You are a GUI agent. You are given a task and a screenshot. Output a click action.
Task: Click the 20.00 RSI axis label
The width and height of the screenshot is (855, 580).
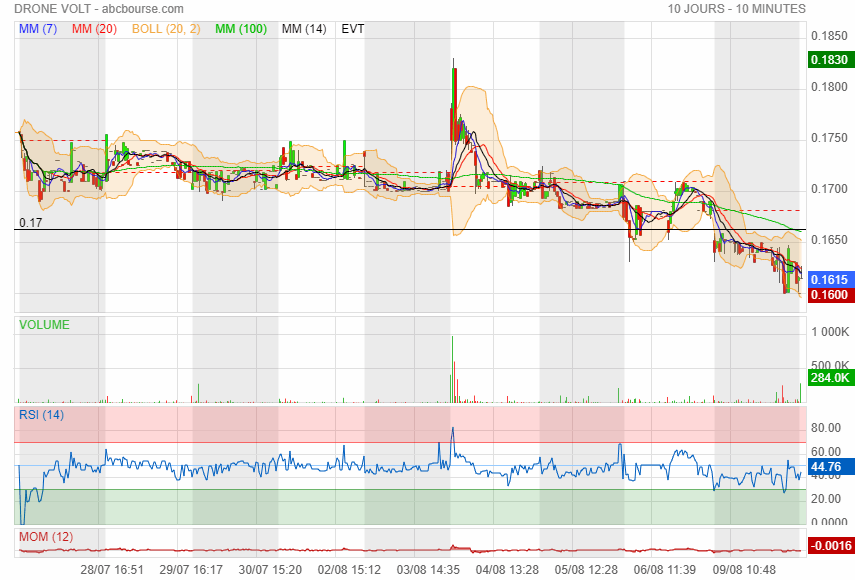tap(826, 499)
